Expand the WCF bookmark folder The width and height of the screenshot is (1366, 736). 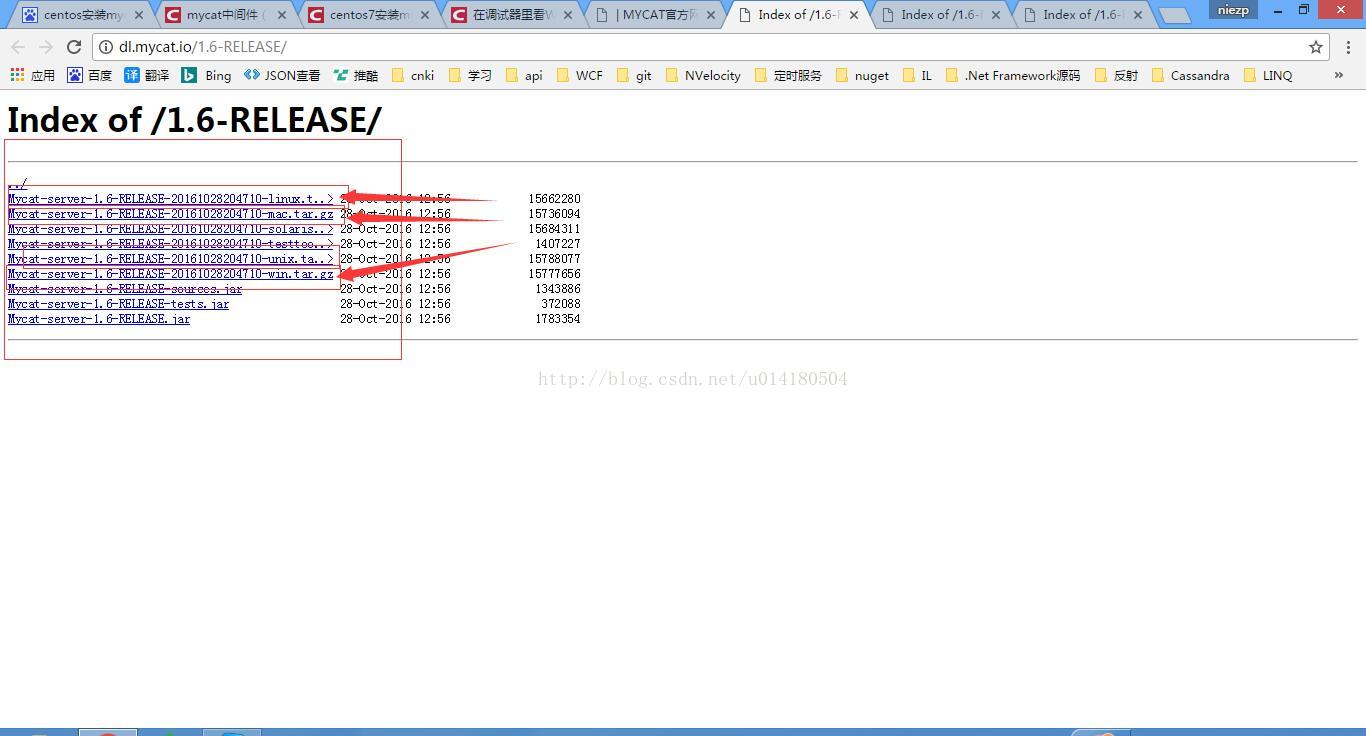pyautogui.click(x=579, y=75)
